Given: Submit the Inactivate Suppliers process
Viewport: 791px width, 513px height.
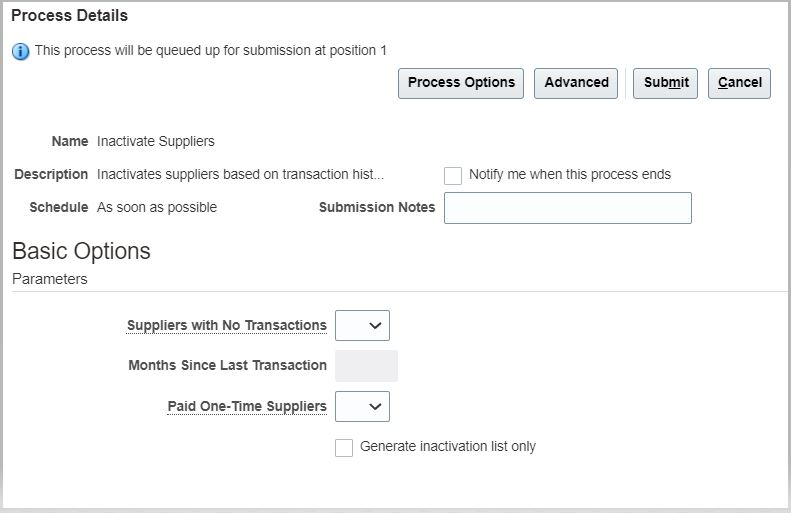Looking at the screenshot, I should coord(665,83).
